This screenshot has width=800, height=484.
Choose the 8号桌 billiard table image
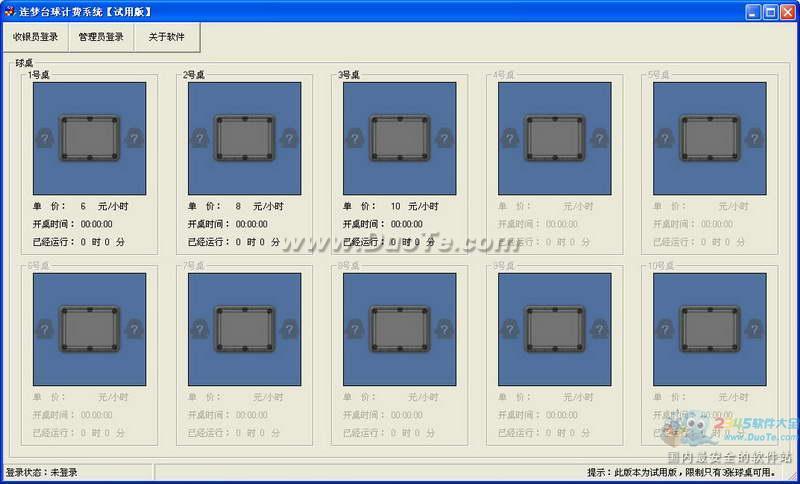click(x=399, y=329)
